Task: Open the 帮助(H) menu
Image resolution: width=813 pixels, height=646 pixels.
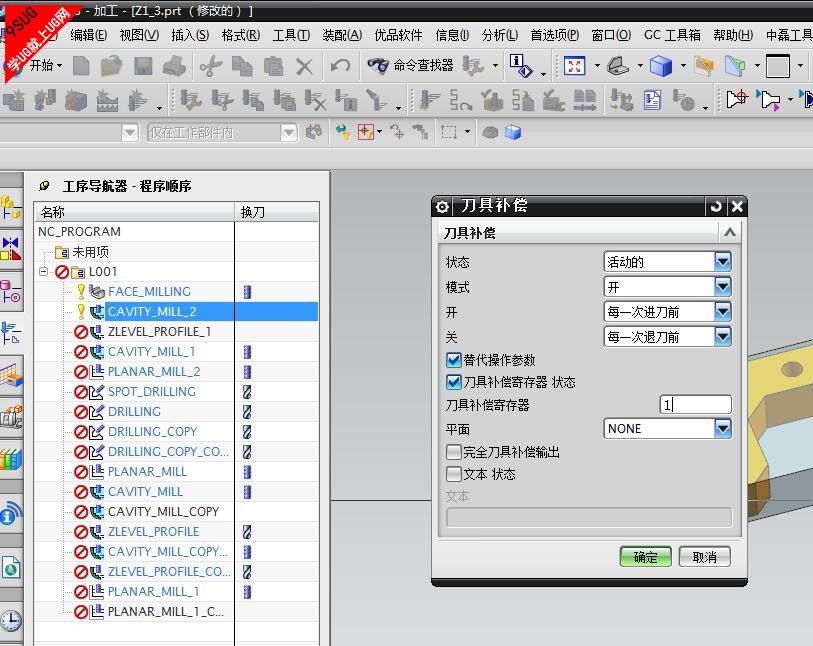Action: click(x=733, y=35)
